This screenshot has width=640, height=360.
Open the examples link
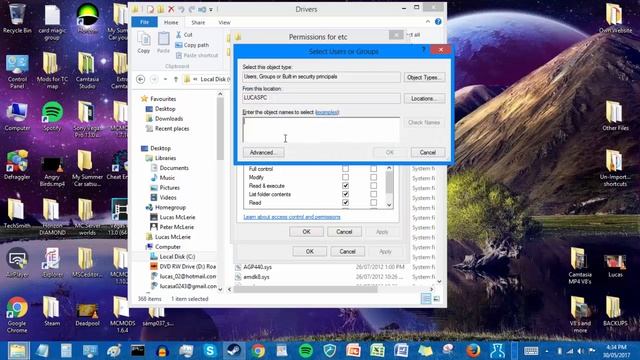(327, 112)
